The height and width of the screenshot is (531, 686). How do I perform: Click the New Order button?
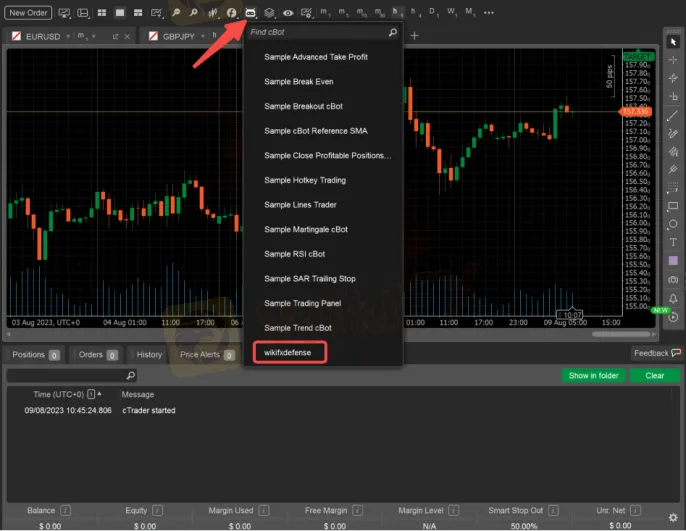[30, 13]
